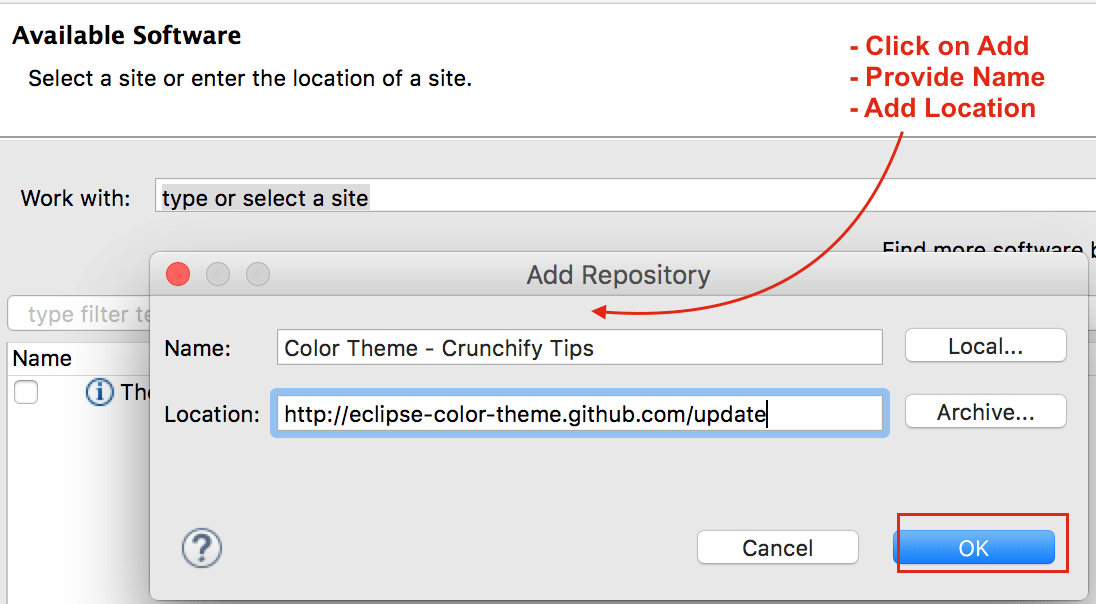The width and height of the screenshot is (1096, 604).
Task: Browse local repositories with Local... button
Action: [x=985, y=345]
